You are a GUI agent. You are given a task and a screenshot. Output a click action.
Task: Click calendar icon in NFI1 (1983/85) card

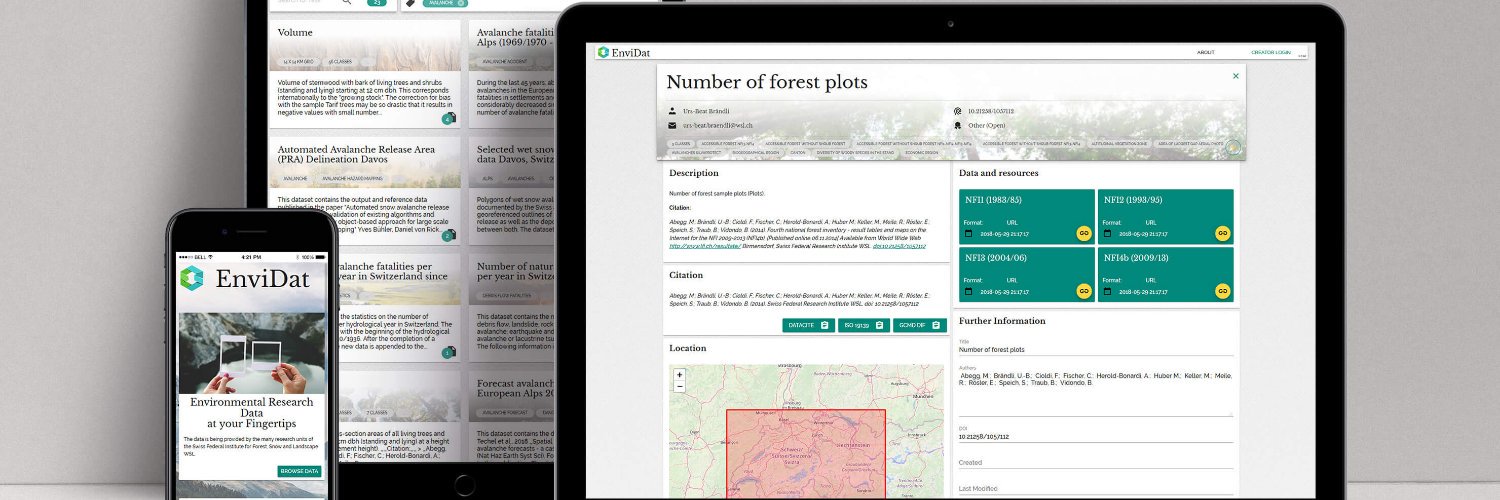pyautogui.click(x=968, y=233)
